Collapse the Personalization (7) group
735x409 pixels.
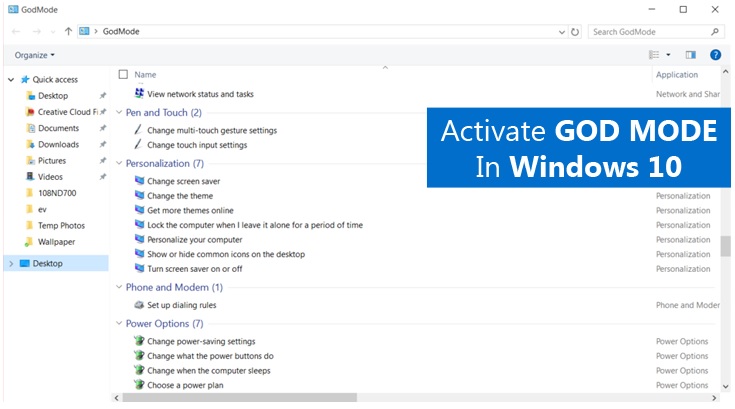click(118, 163)
